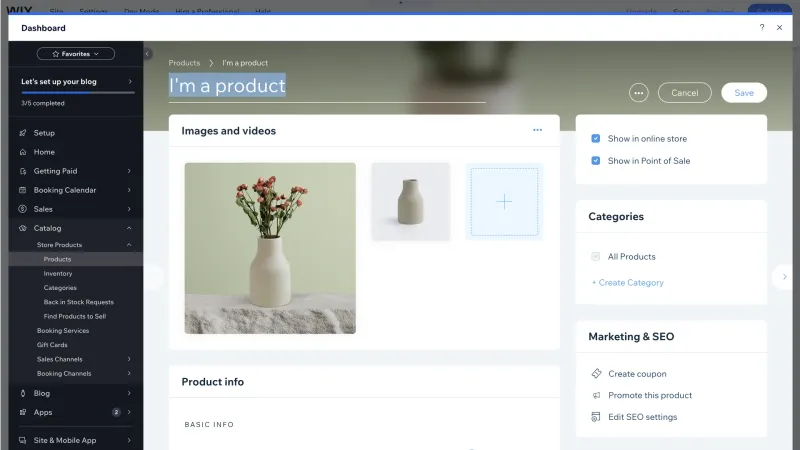Toggle the All Products category checkbox
Viewport: 800px width, 450px height.
coord(595,257)
